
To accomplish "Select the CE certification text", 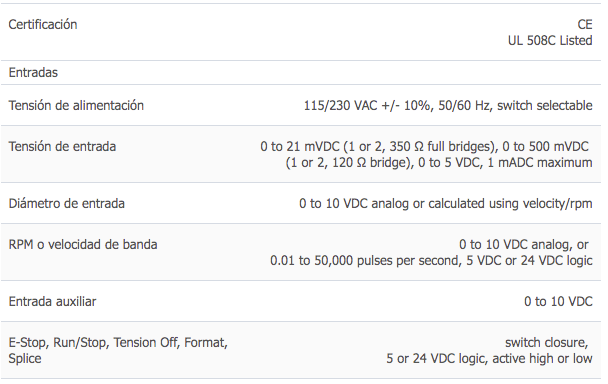I will click(x=585, y=24).
